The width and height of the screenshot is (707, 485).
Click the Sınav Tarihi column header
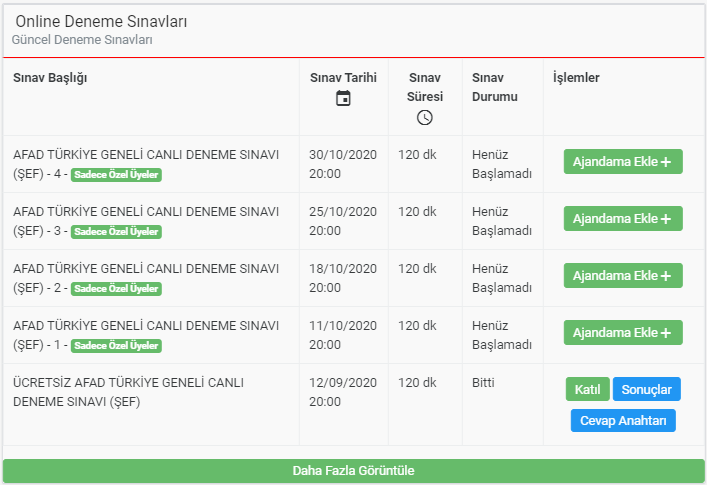[x=343, y=78]
